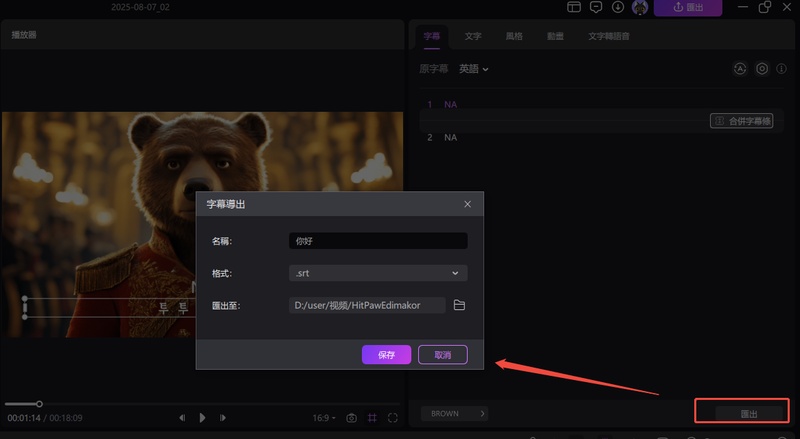Switch to the 動畫 tab
This screenshot has height=439, width=800.
point(556,36)
